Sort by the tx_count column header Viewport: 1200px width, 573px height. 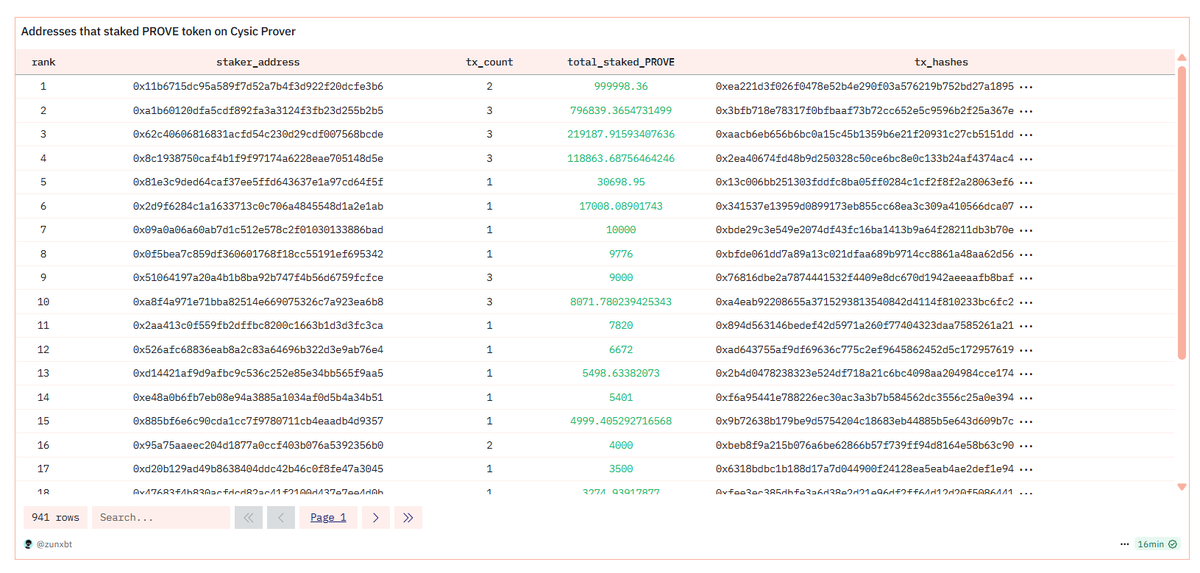[x=490, y=62]
